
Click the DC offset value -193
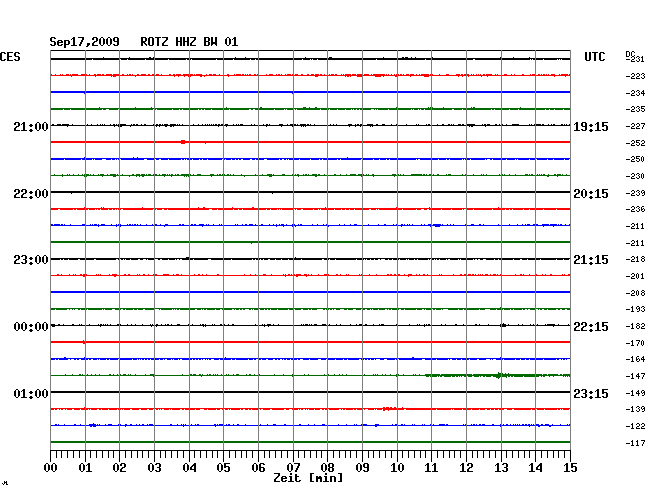tap(635, 309)
